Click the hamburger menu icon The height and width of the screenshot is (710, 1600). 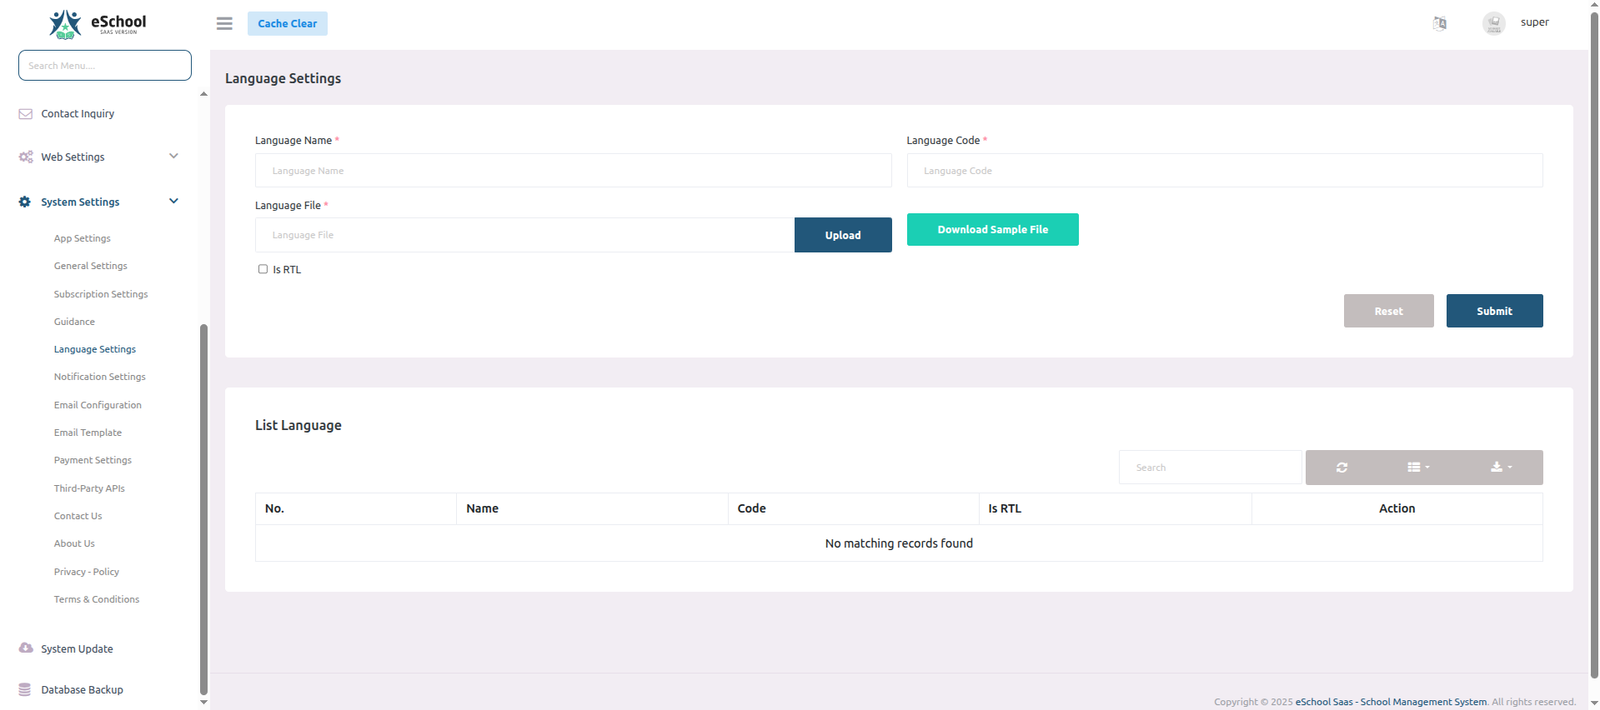(x=224, y=23)
